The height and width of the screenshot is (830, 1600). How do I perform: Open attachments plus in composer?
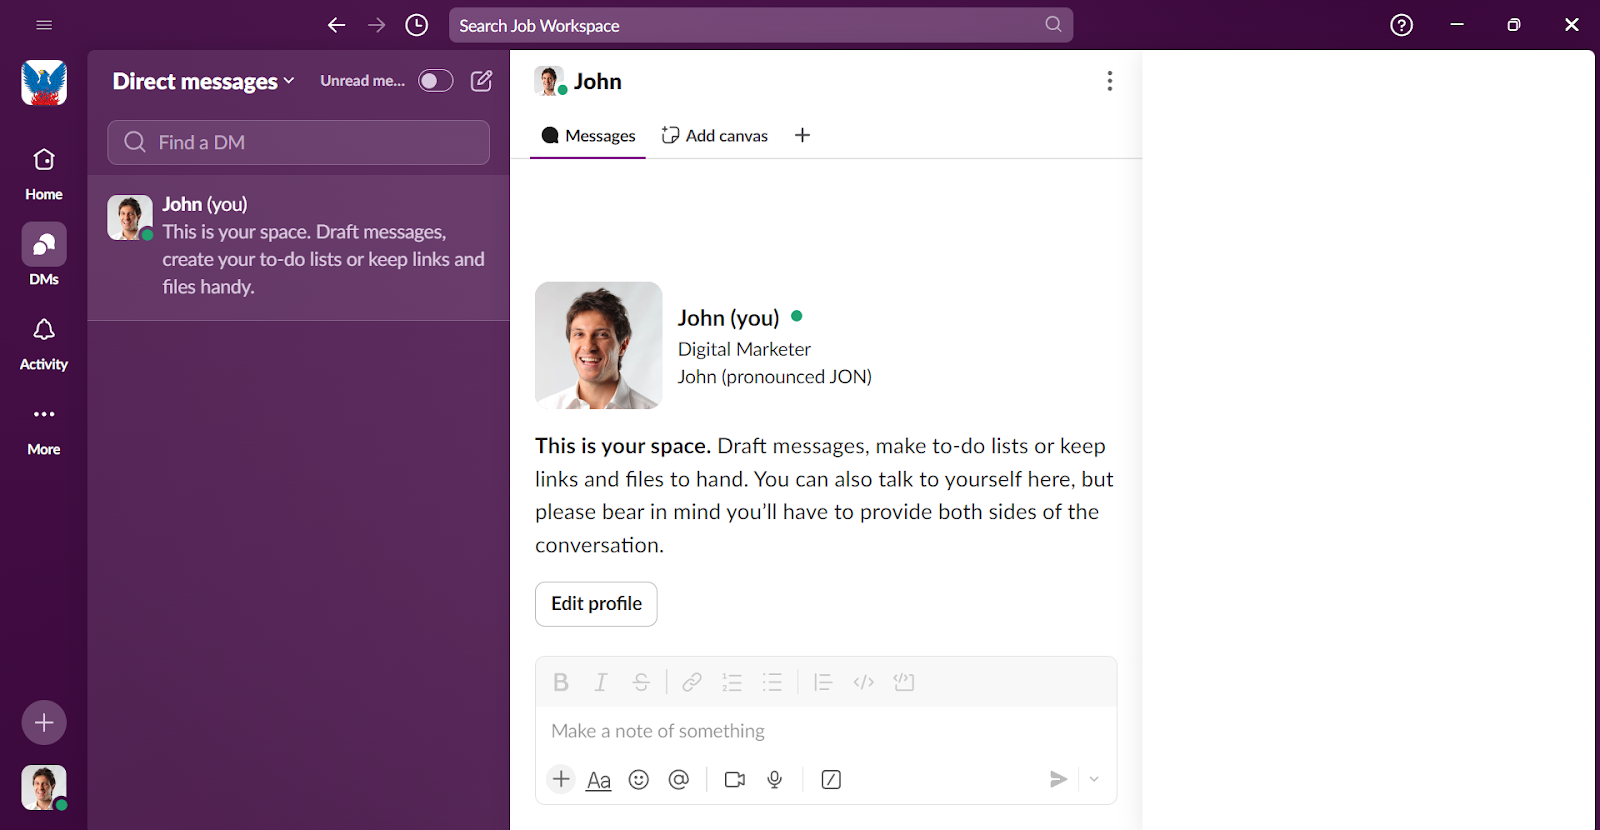coord(561,779)
